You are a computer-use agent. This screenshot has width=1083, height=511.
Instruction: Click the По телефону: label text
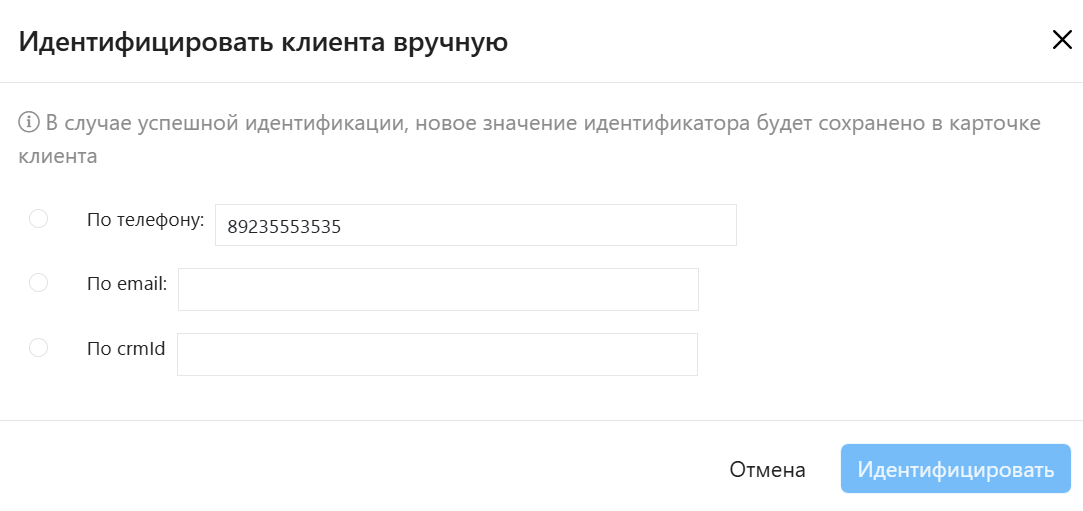pos(146,220)
